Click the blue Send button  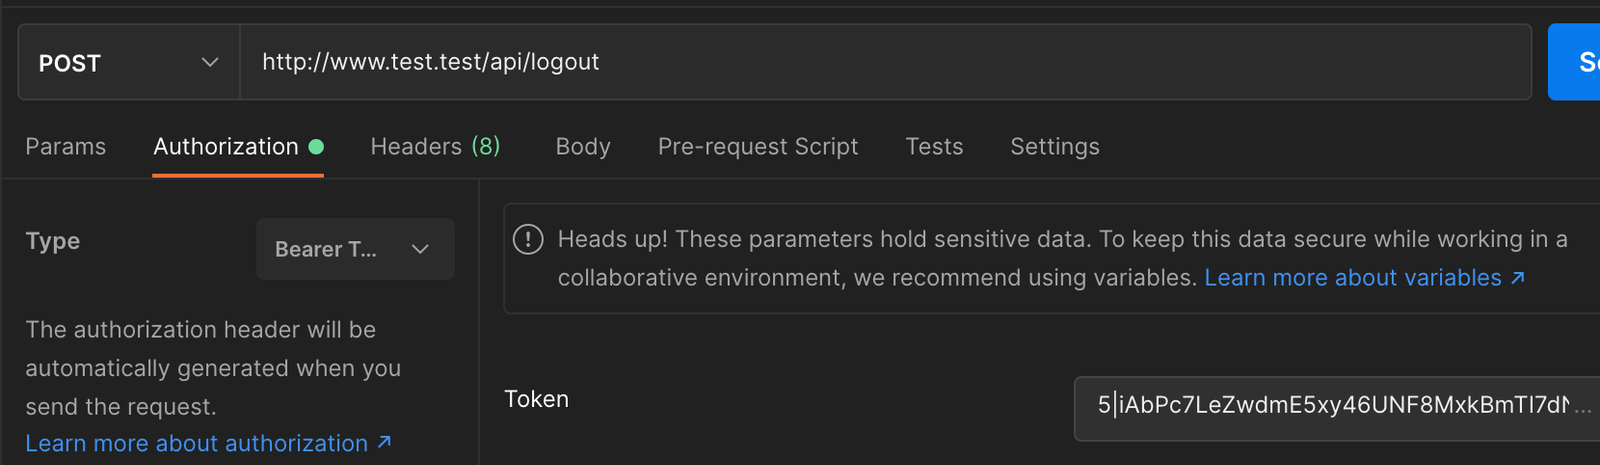1575,62
